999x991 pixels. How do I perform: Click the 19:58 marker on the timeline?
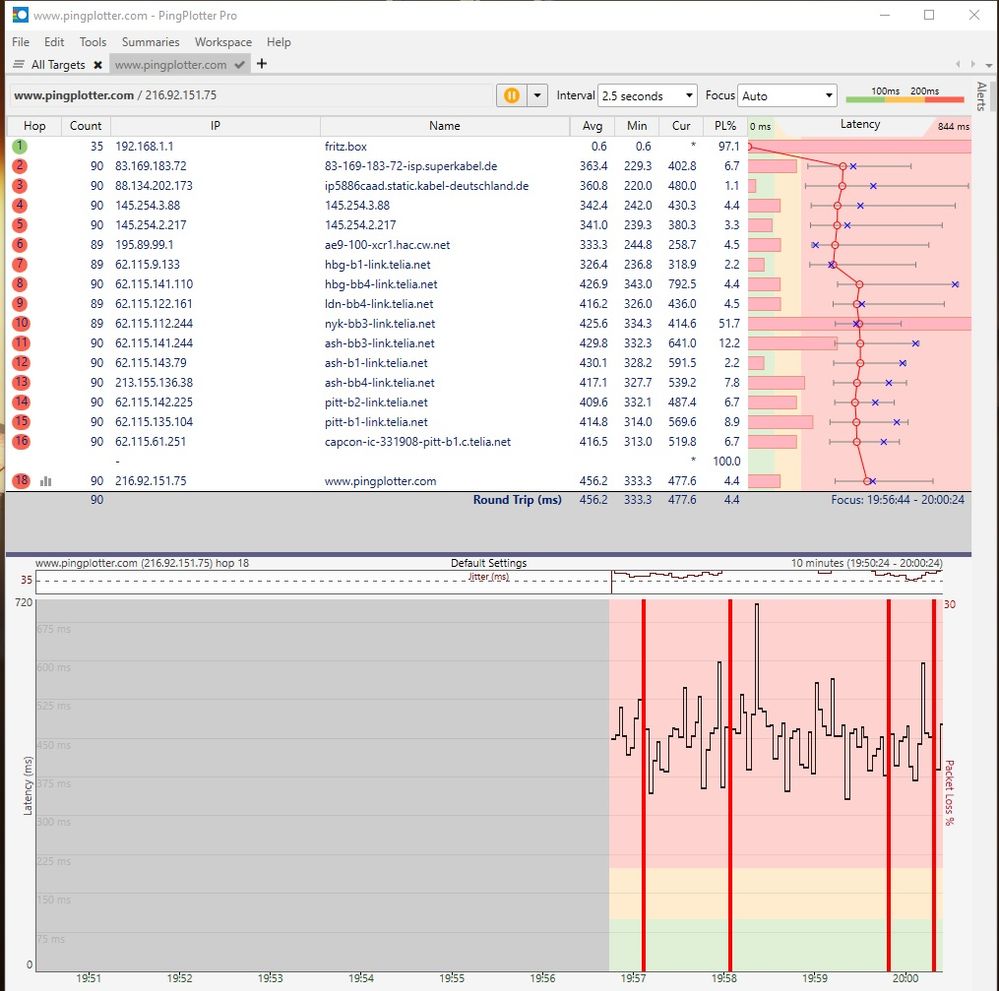724,978
